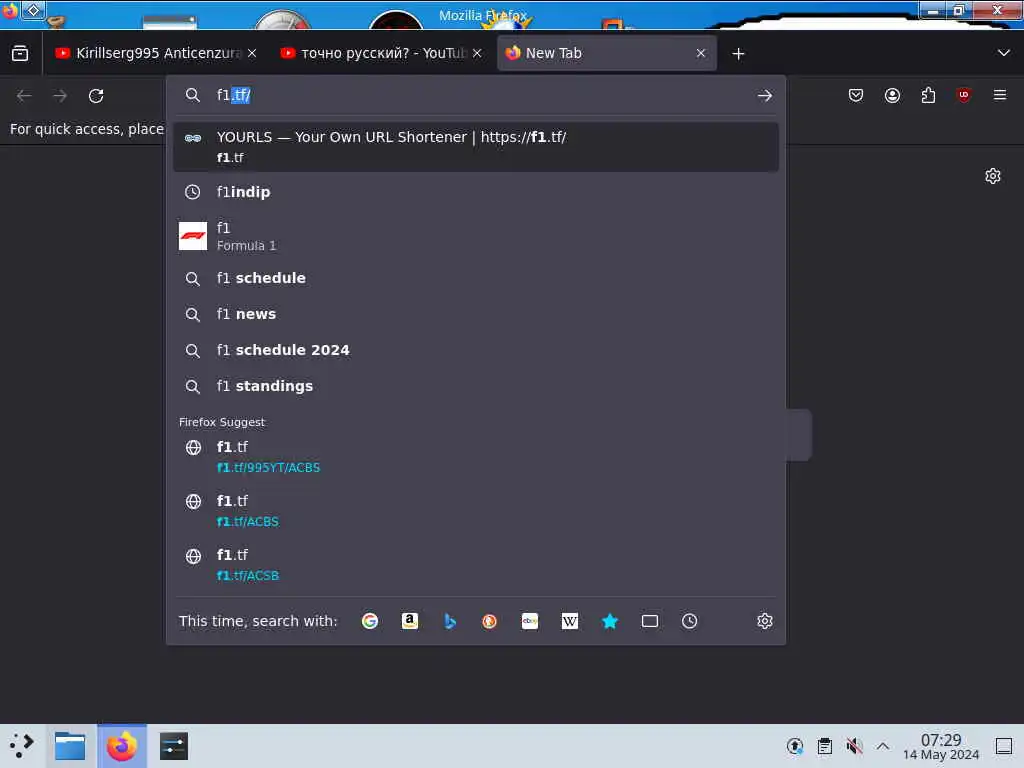Search this time with Google
The image size is (1024, 768).
(x=370, y=621)
